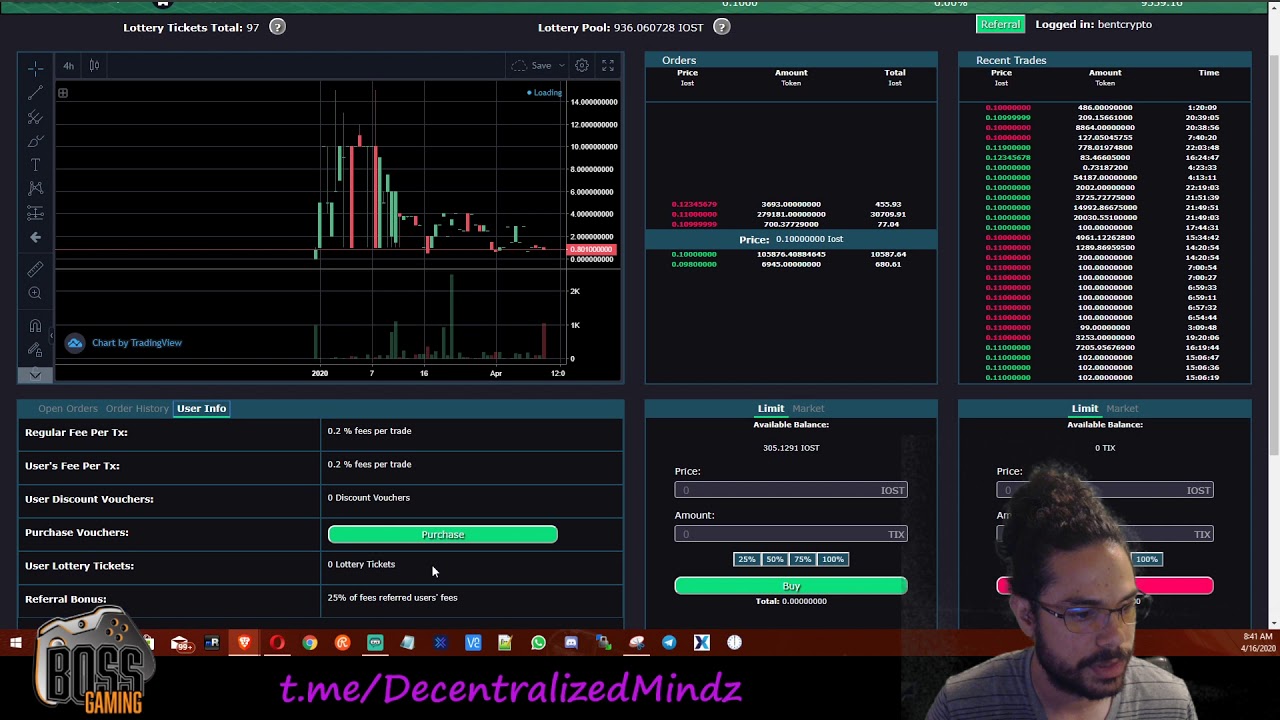Open the 4h time interval dropdown
The image size is (1280, 720).
[x=68, y=66]
